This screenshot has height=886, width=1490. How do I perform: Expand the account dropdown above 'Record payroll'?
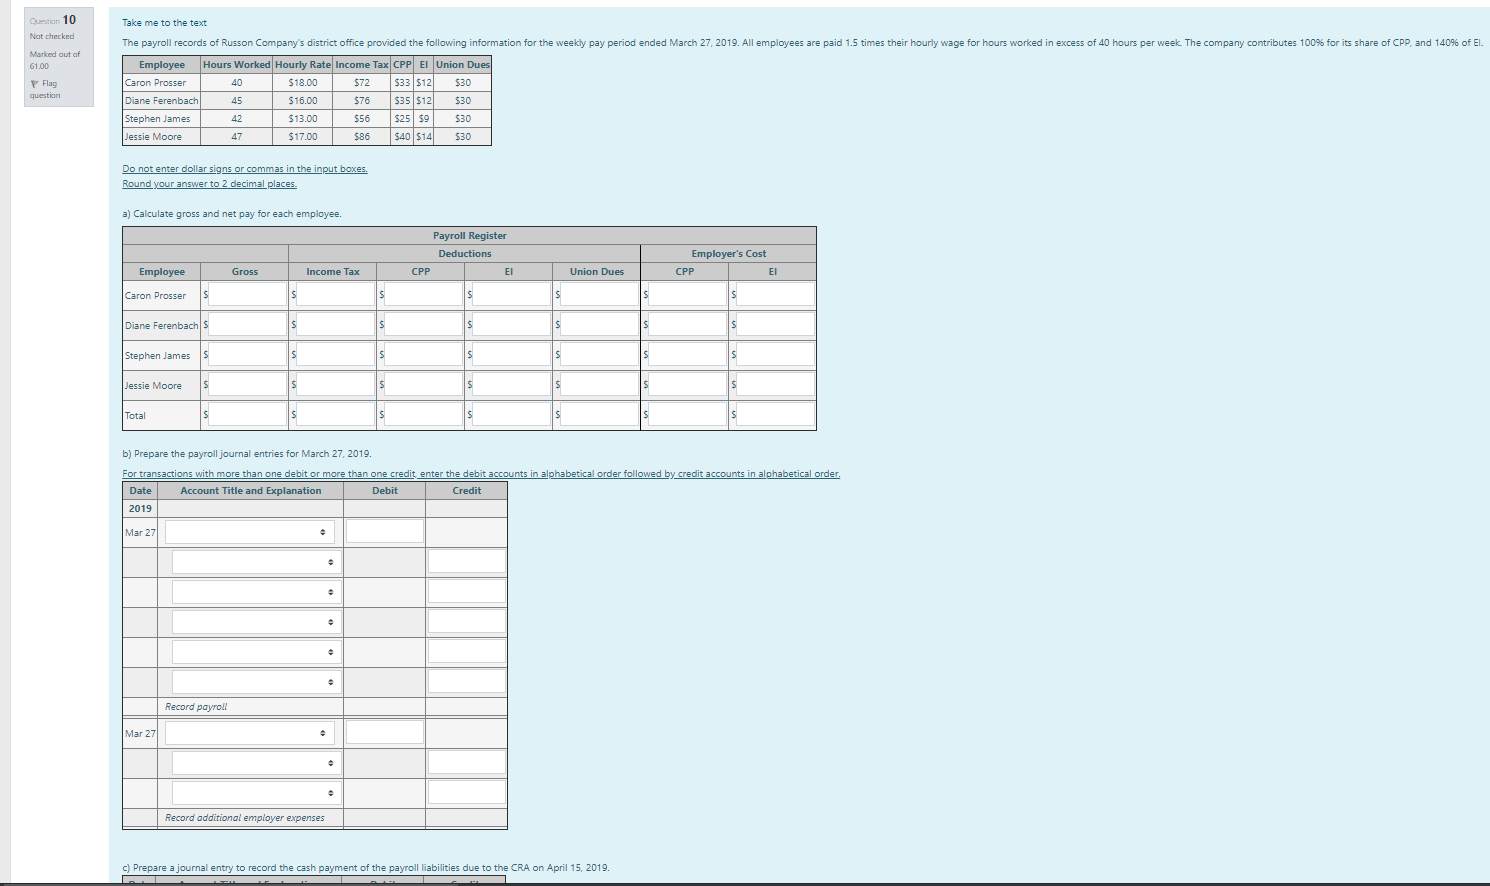coord(255,681)
